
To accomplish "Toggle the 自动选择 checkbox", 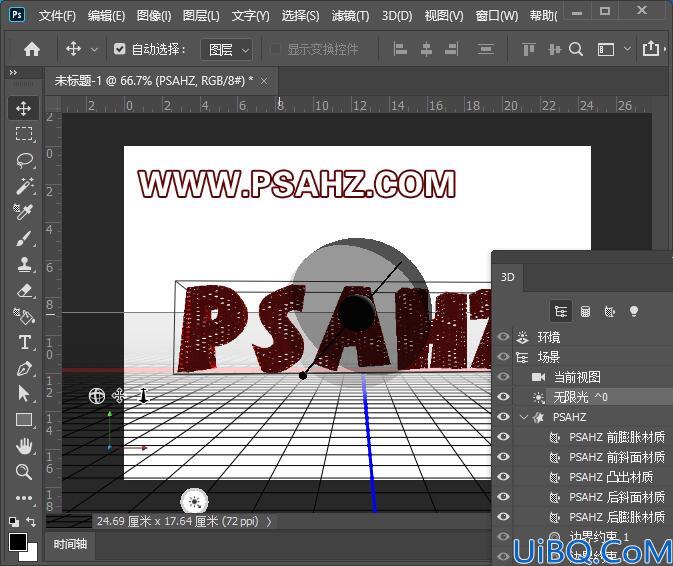I will (x=119, y=49).
